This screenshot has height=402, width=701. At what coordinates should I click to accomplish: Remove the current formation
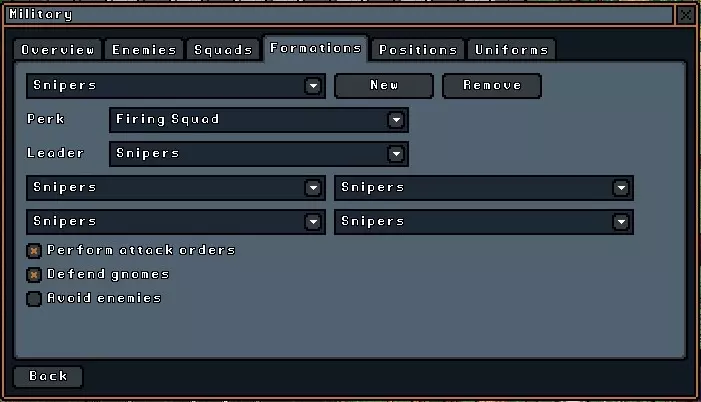pos(492,85)
